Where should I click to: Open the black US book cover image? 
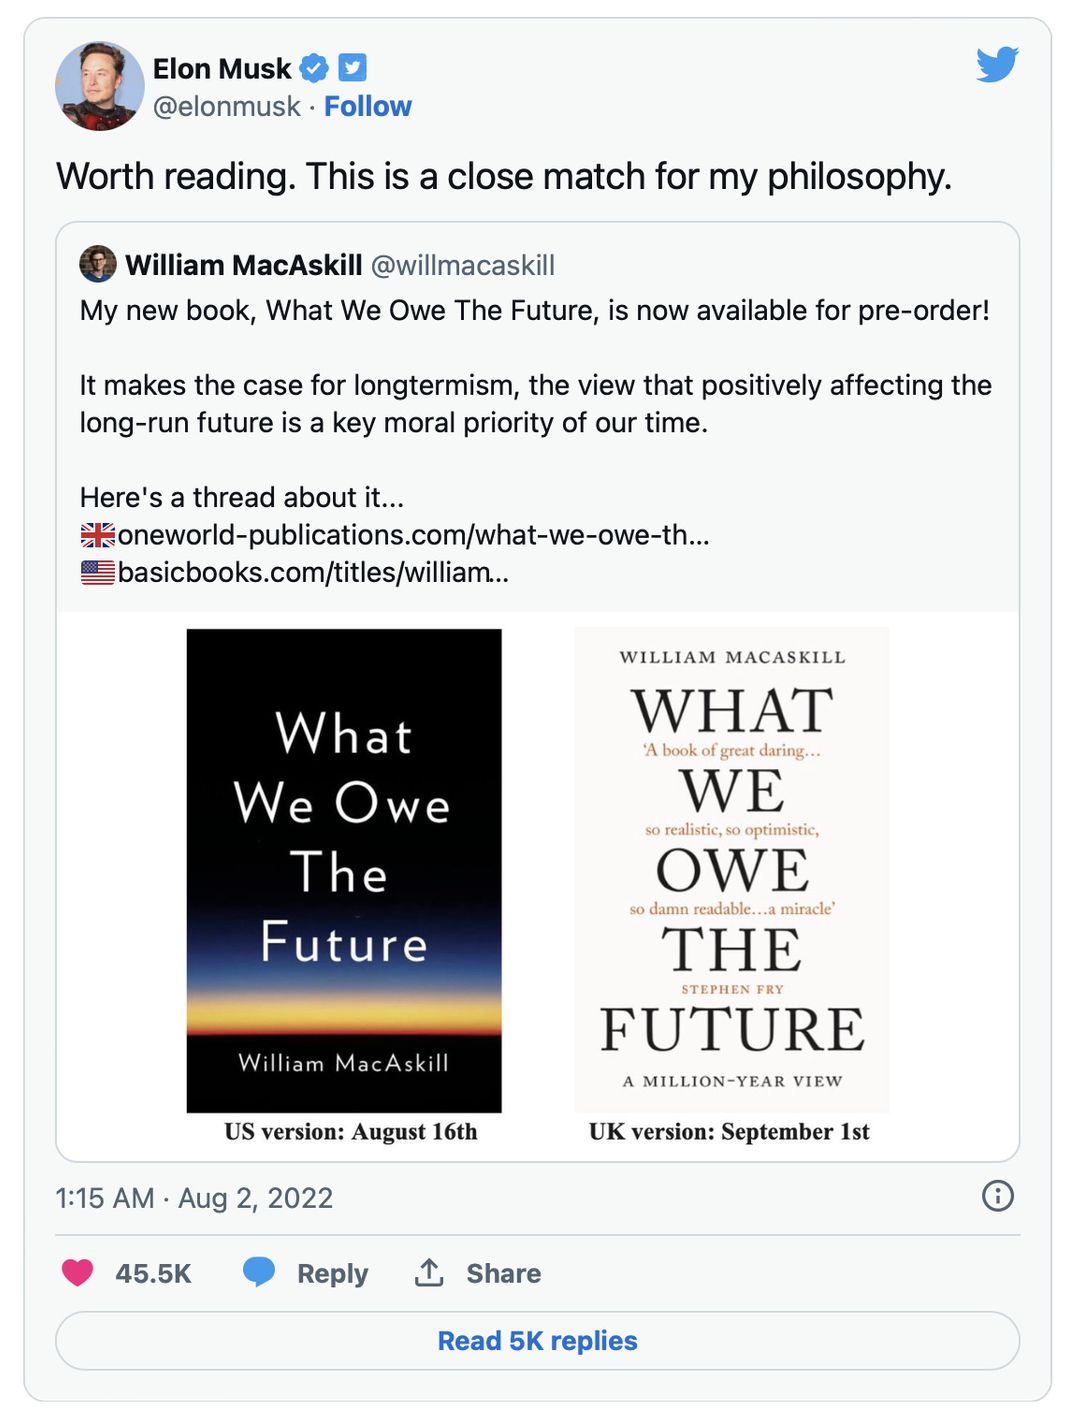[344, 870]
